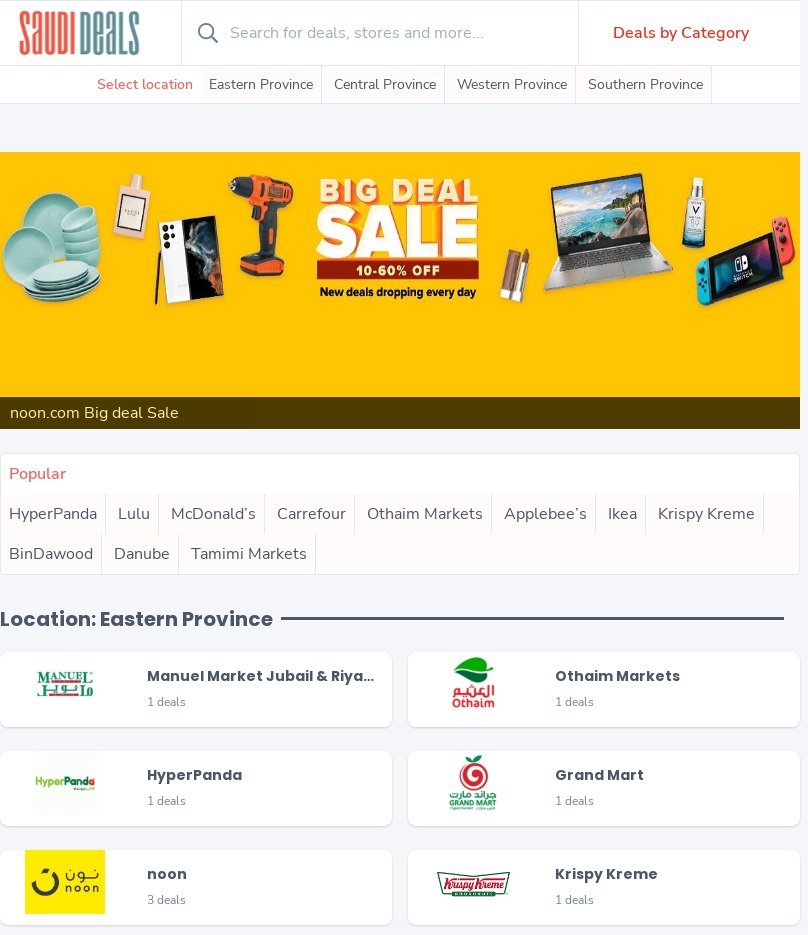The width and height of the screenshot is (808, 935).
Task: Click the SaudiDeals logo
Action: pos(79,33)
